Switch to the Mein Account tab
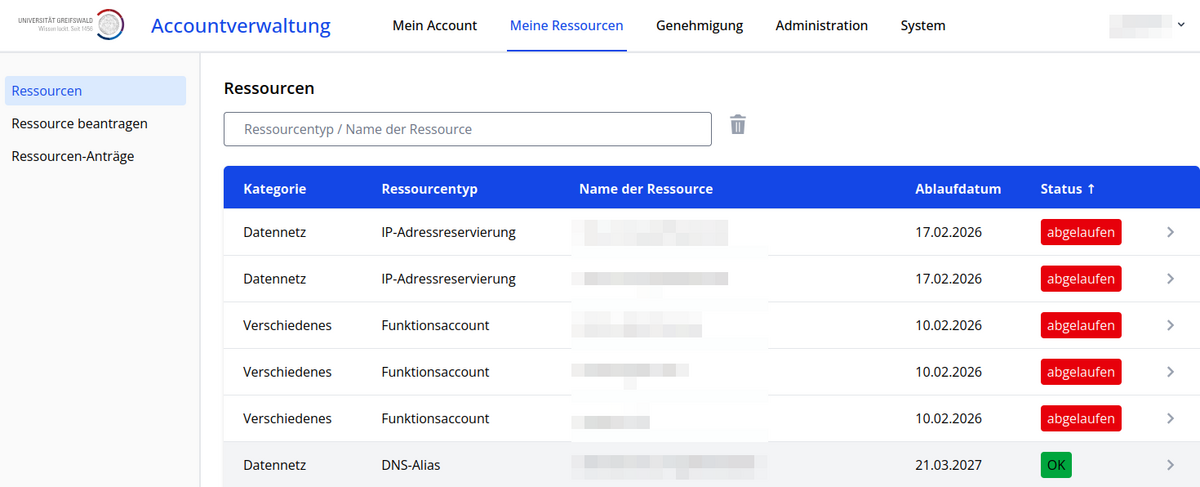This screenshot has width=1200, height=487. [434, 26]
